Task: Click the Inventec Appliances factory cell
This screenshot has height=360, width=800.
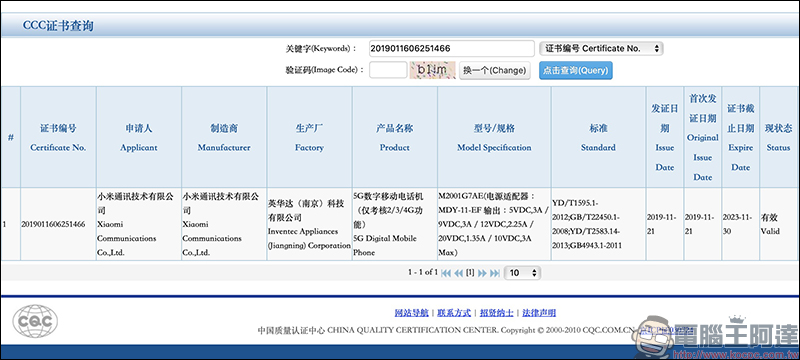Action: tap(309, 224)
